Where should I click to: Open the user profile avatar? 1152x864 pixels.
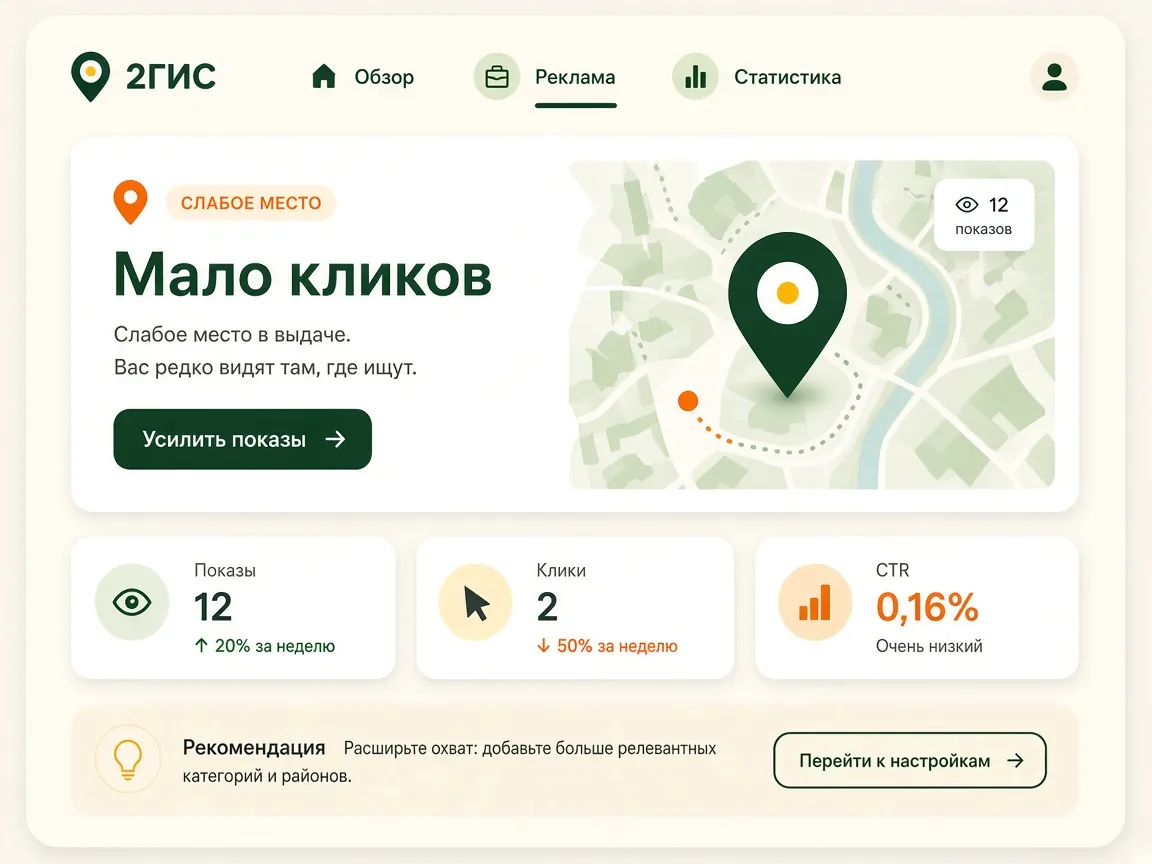1054,76
